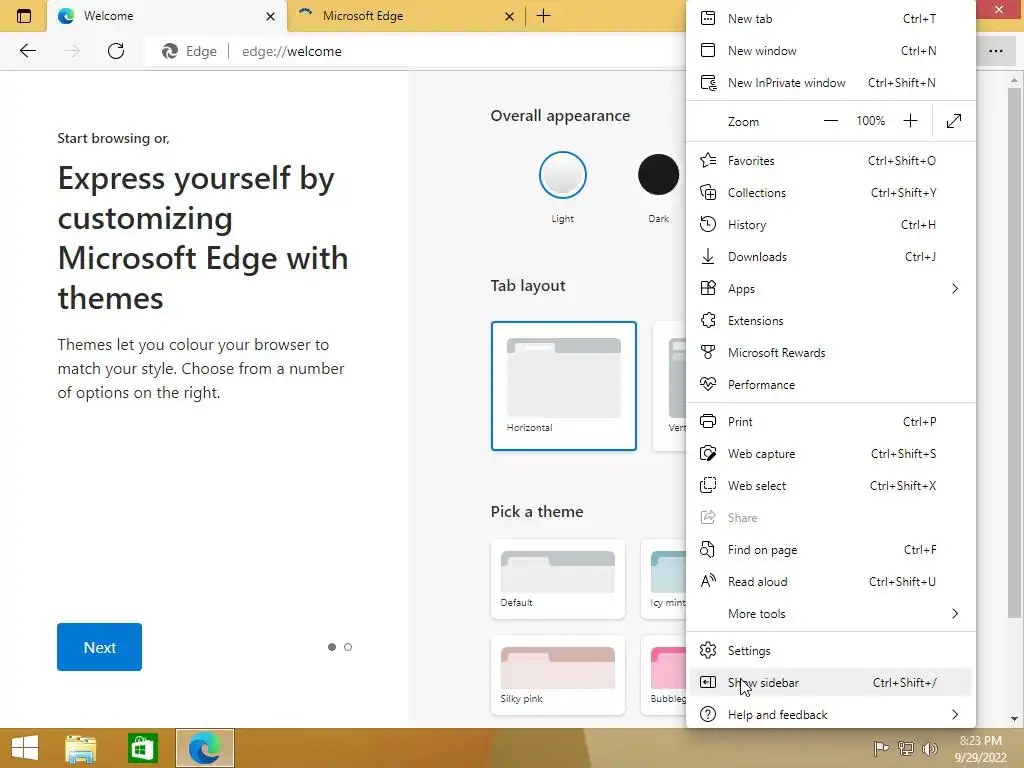The height and width of the screenshot is (768, 1024).
Task: Click the Find on page icon
Action: [x=708, y=549]
